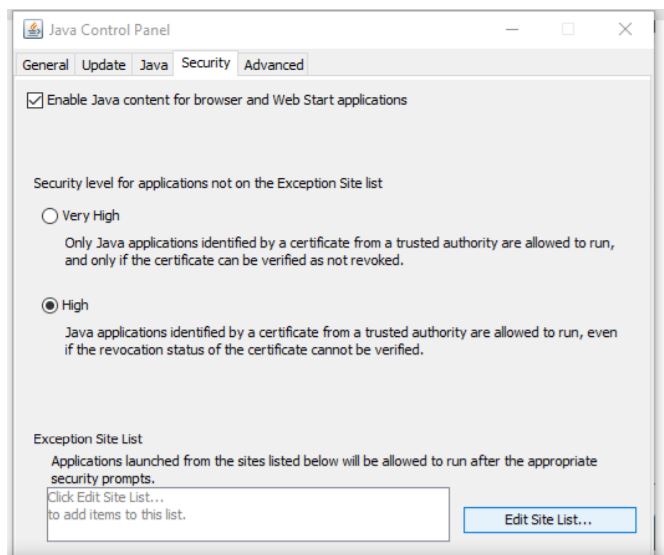The height and width of the screenshot is (555, 664).
Task: Open the Edit Site List dialog
Action: (550, 520)
